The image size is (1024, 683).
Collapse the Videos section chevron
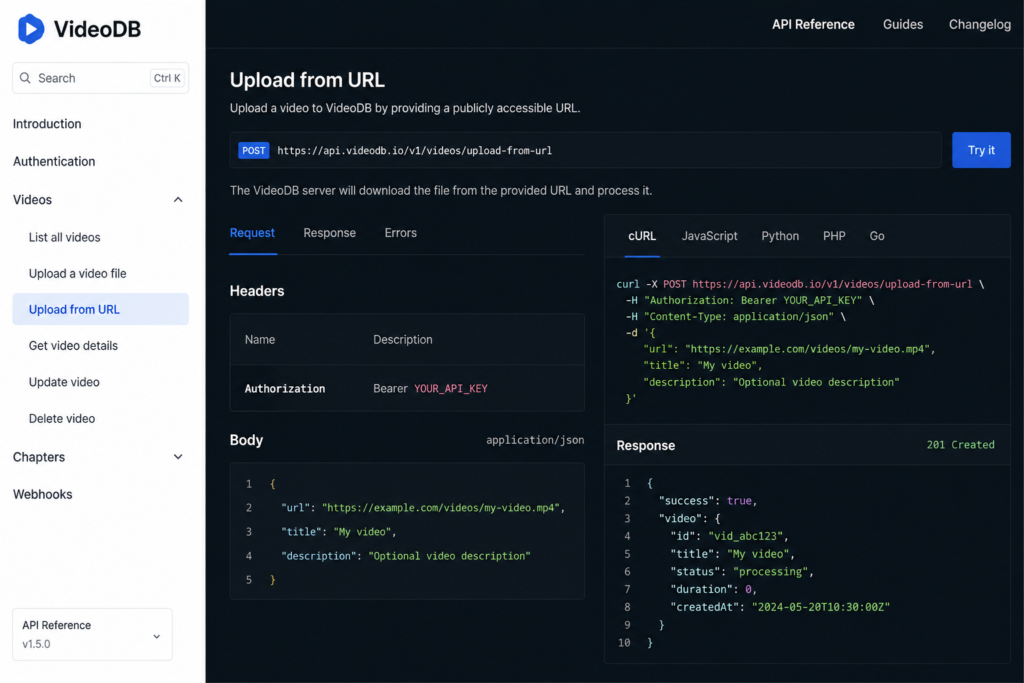tap(178, 199)
